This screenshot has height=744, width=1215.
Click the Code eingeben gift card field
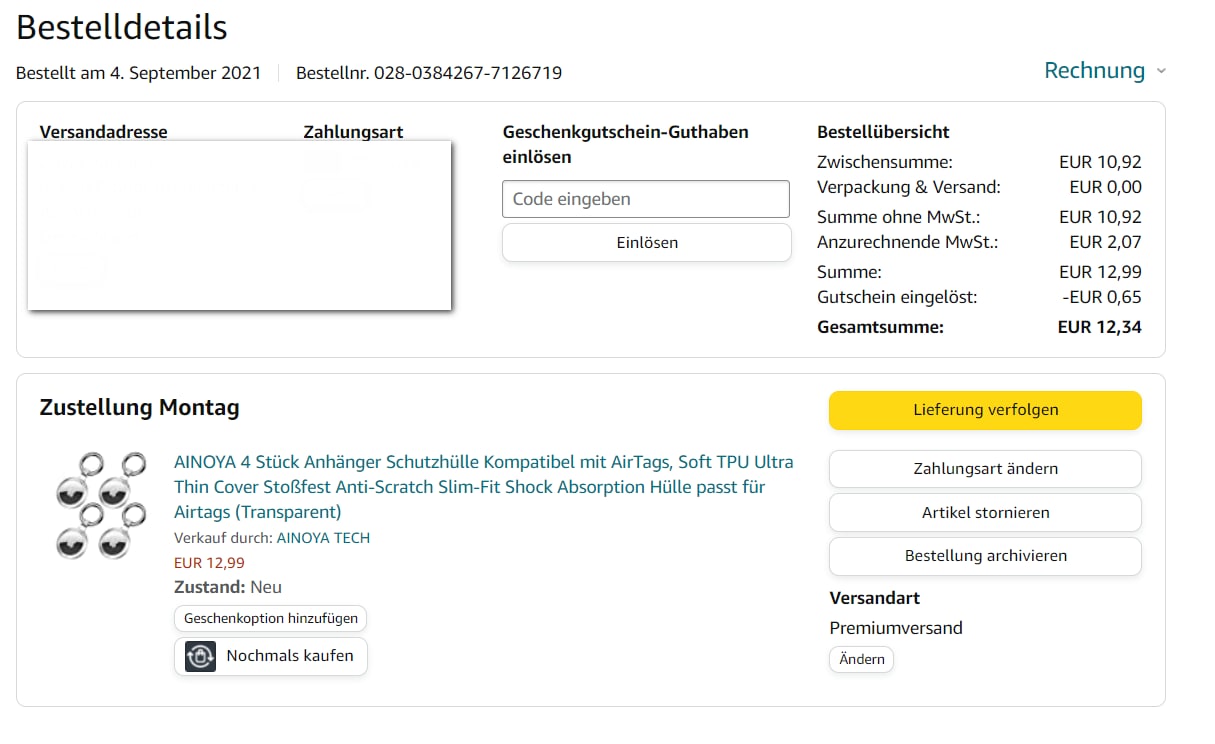[645, 199]
